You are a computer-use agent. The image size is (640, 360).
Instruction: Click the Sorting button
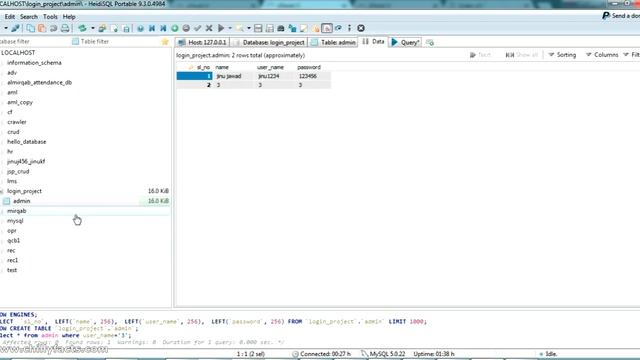(x=562, y=55)
